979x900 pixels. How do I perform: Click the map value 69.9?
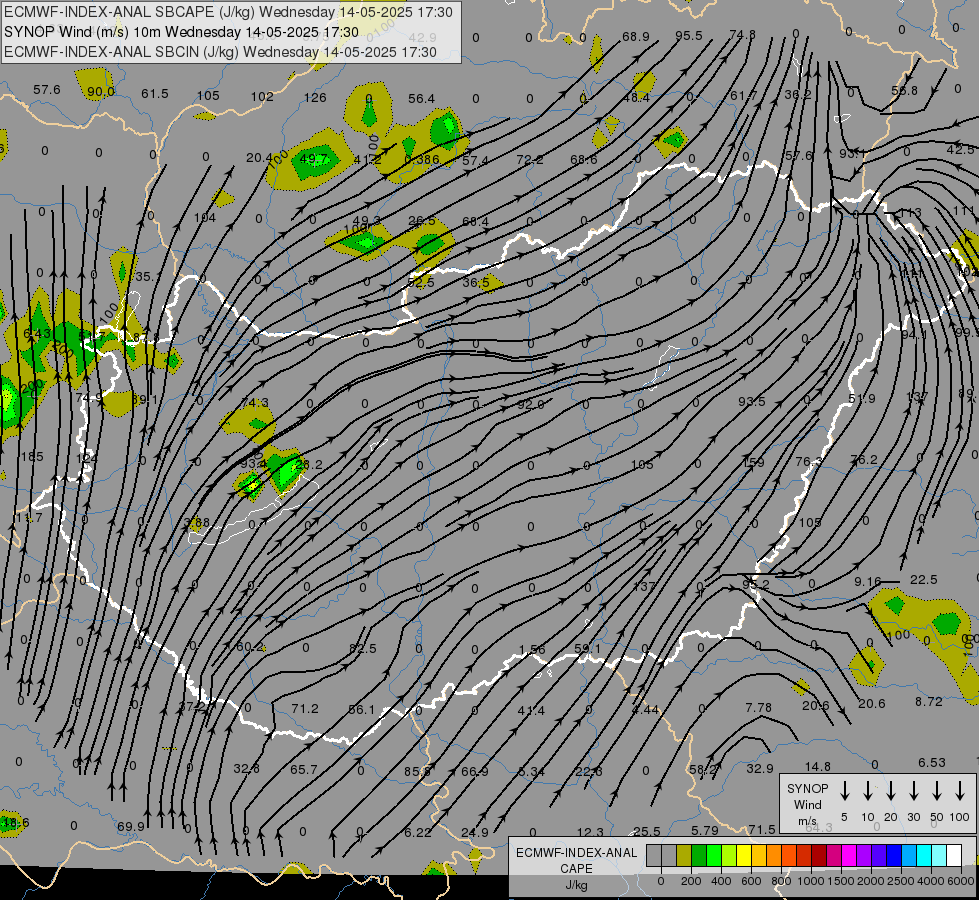[x=130, y=826]
